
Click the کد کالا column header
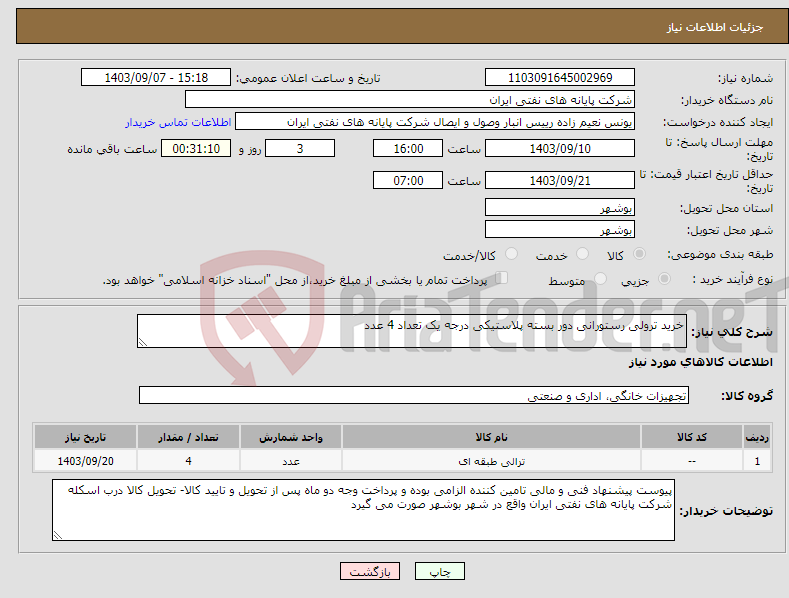pyautogui.click(x=692, y=437)
